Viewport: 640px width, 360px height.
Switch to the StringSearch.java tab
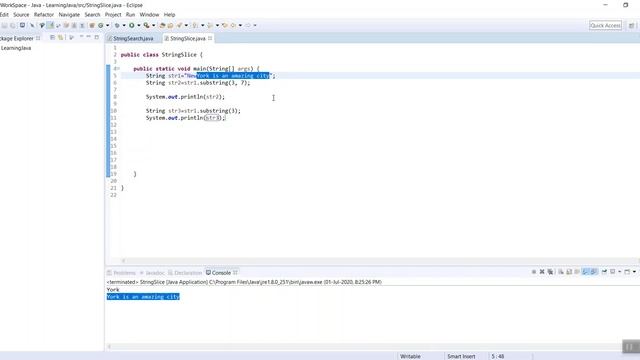tap(133, 38)
